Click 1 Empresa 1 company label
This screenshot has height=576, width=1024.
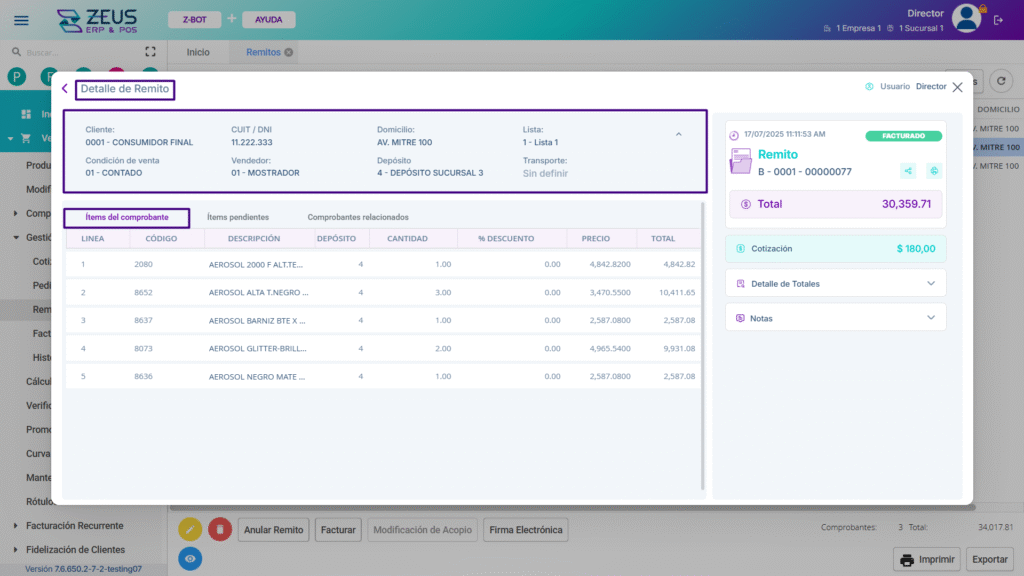point(858,28)
